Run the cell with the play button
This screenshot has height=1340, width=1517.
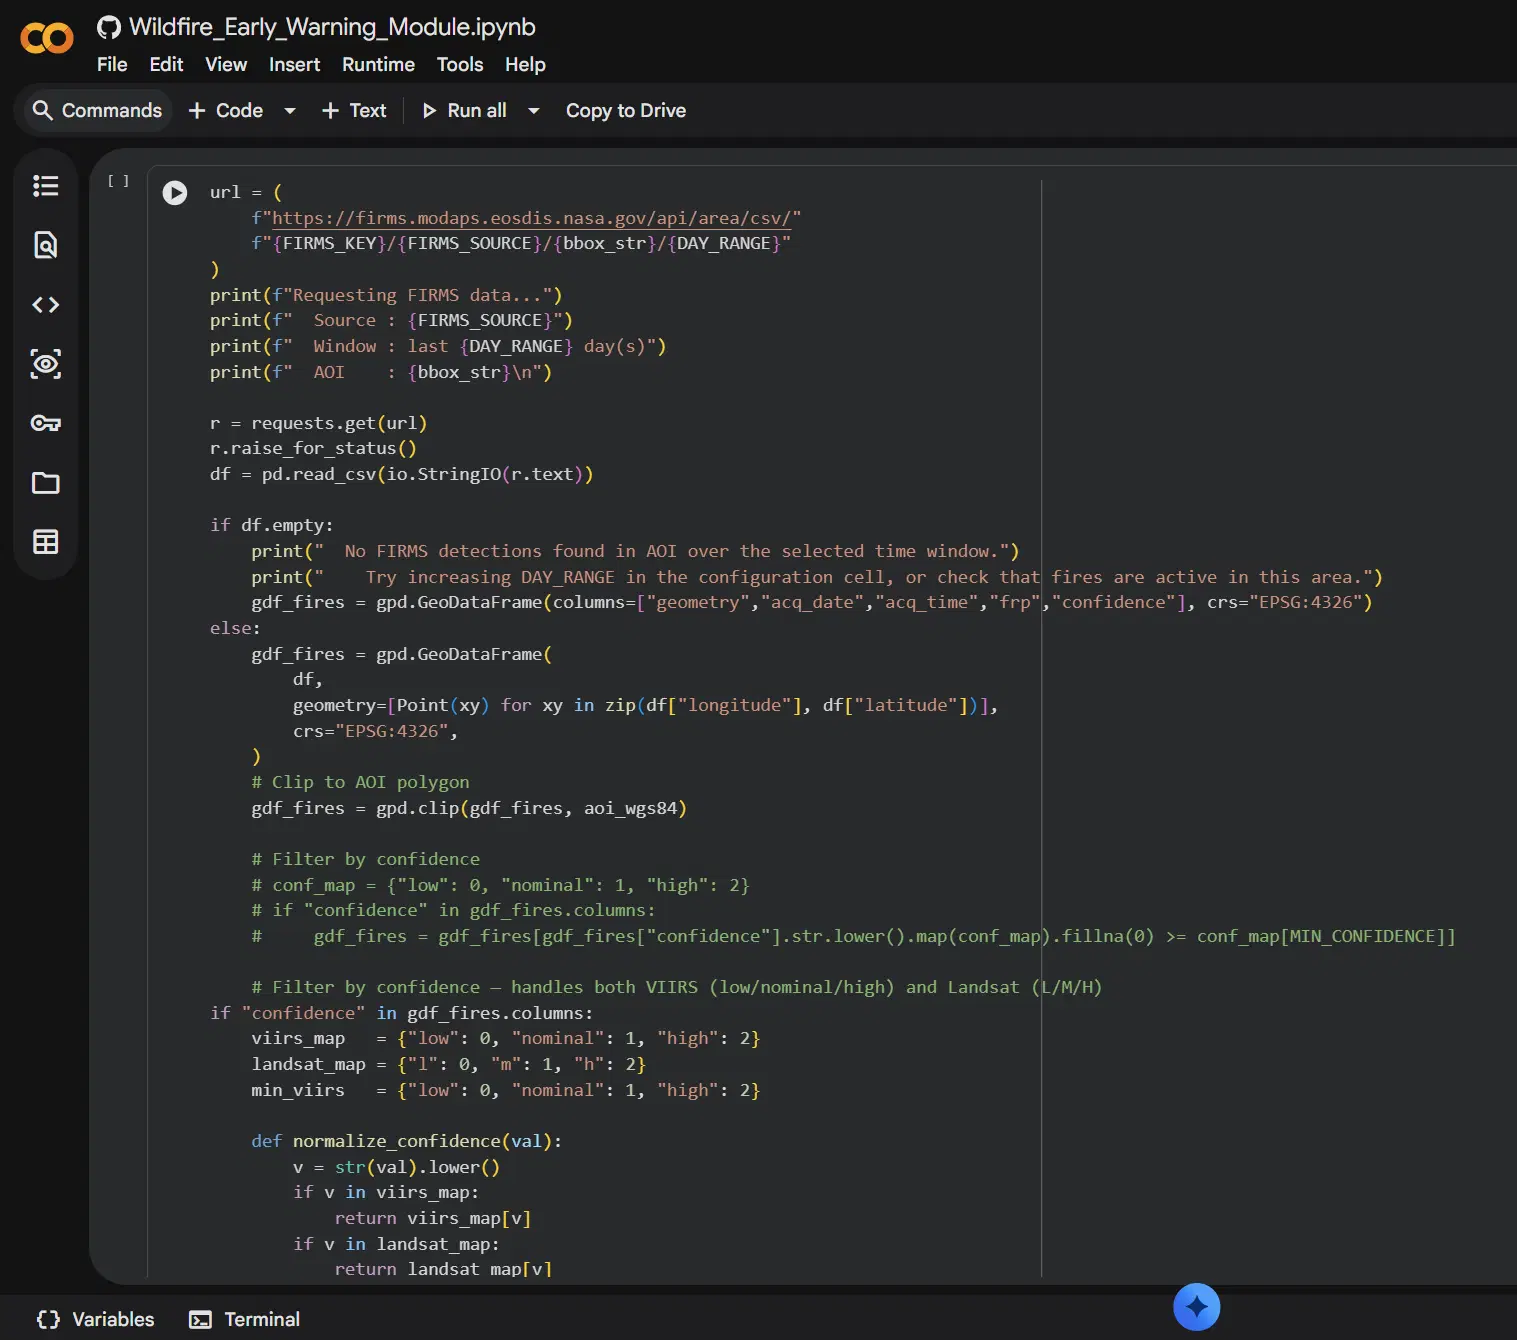point(175,192)
